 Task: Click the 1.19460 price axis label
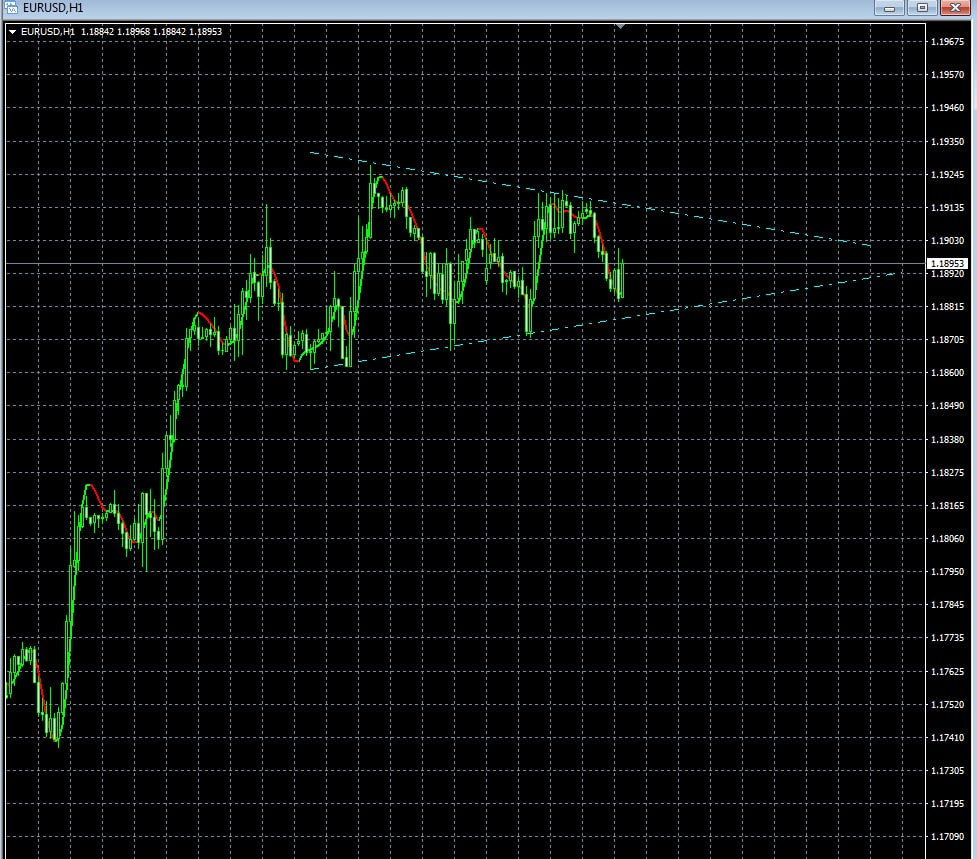coord(947,108)
